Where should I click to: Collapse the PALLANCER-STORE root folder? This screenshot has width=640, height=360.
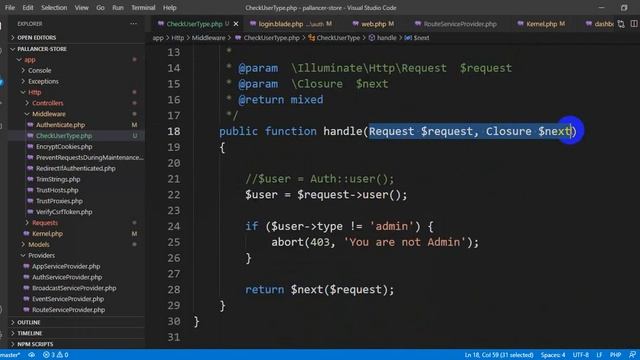[76, 49]
